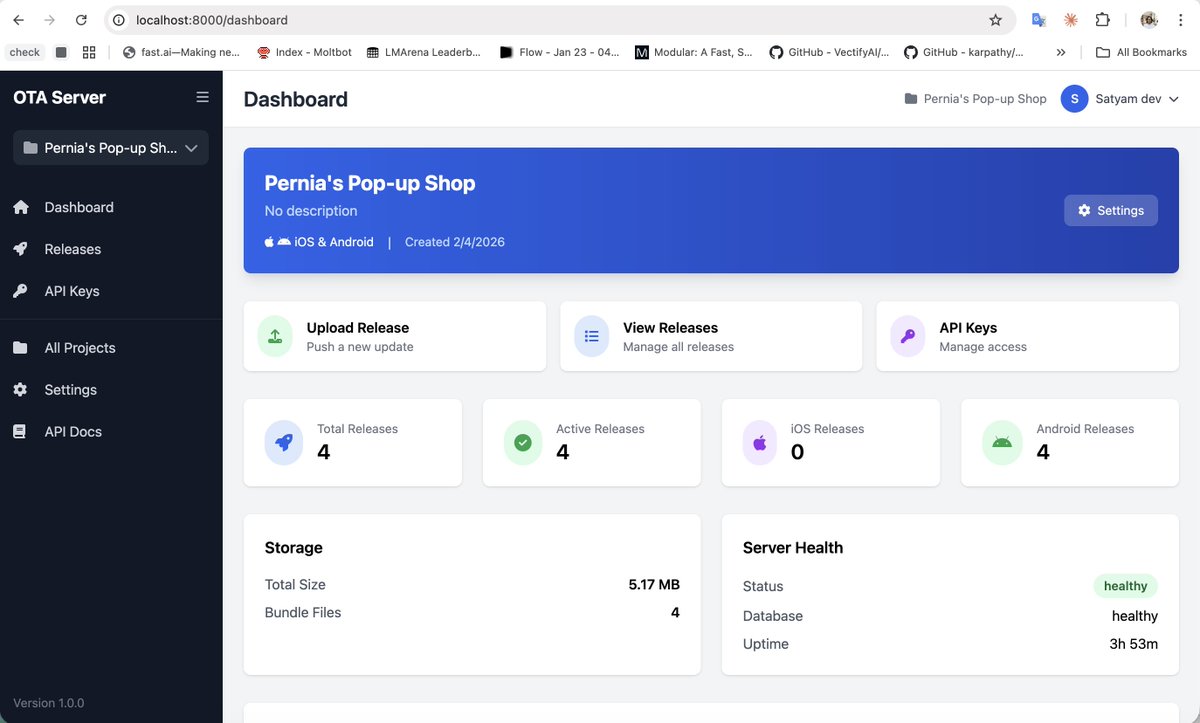Screen dimensions: 1200x723
Task: Reload the page in the browser
Action: click(81, 20)
